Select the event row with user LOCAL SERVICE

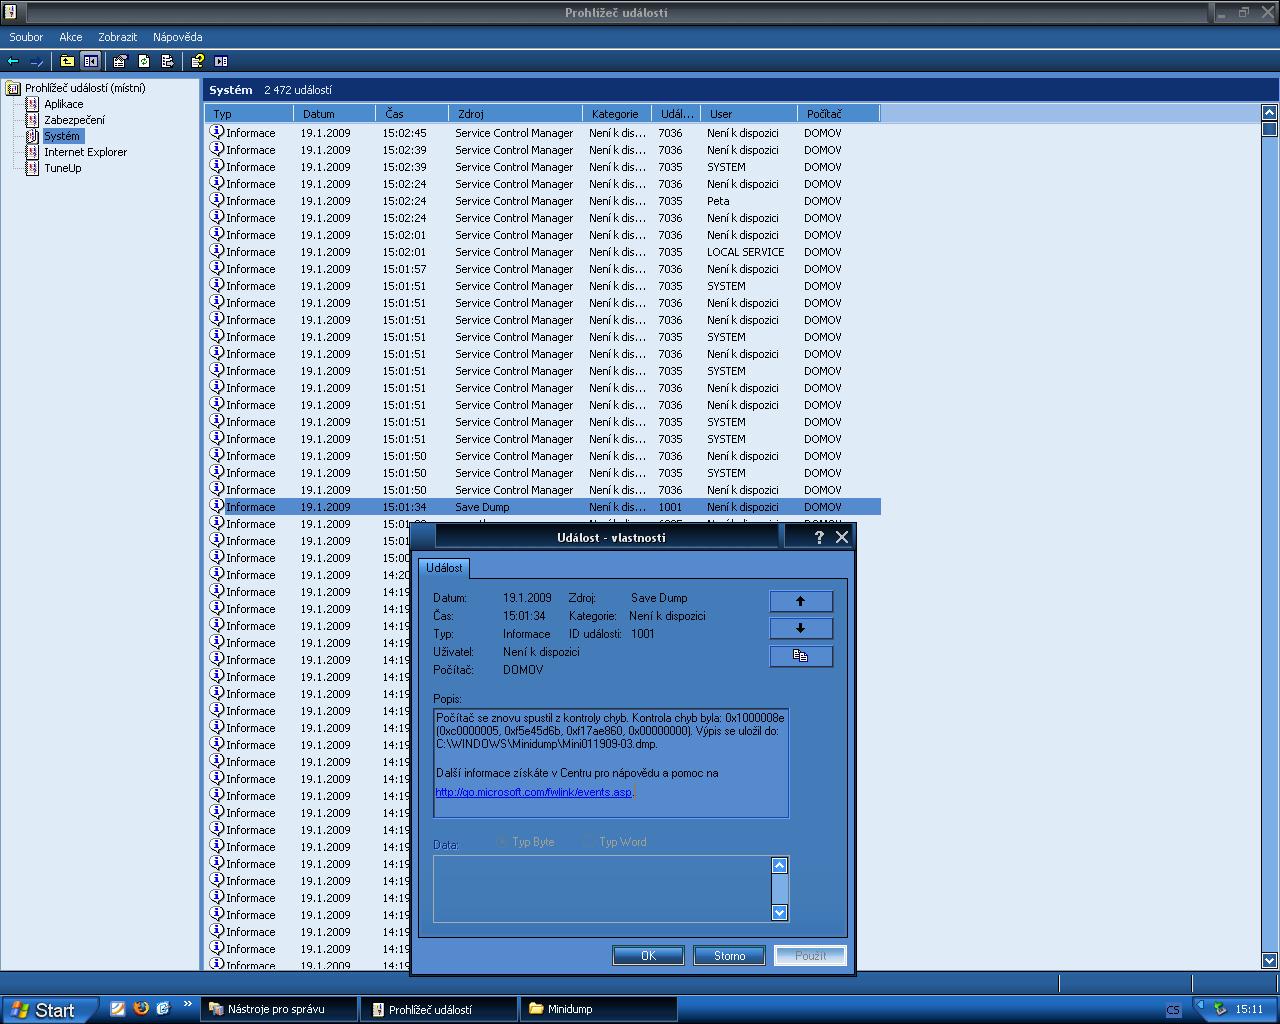pyautogui.click(x=543, y=252)
